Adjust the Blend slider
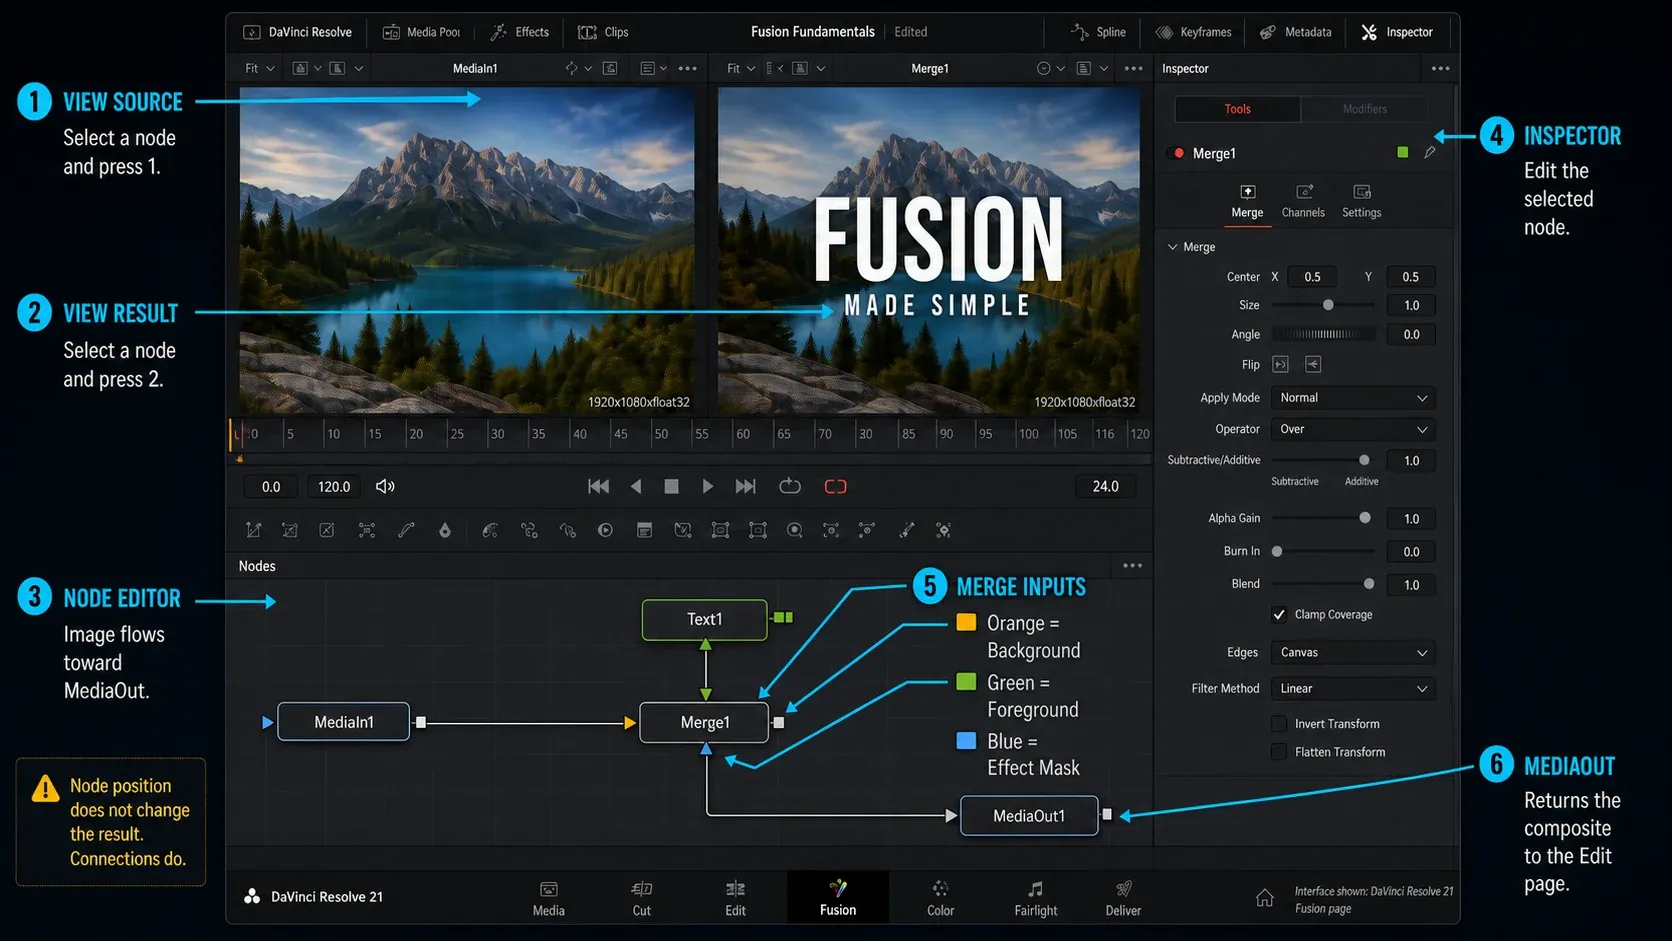The height and width of the screenshot is (941, 1672). [1323, 584]
